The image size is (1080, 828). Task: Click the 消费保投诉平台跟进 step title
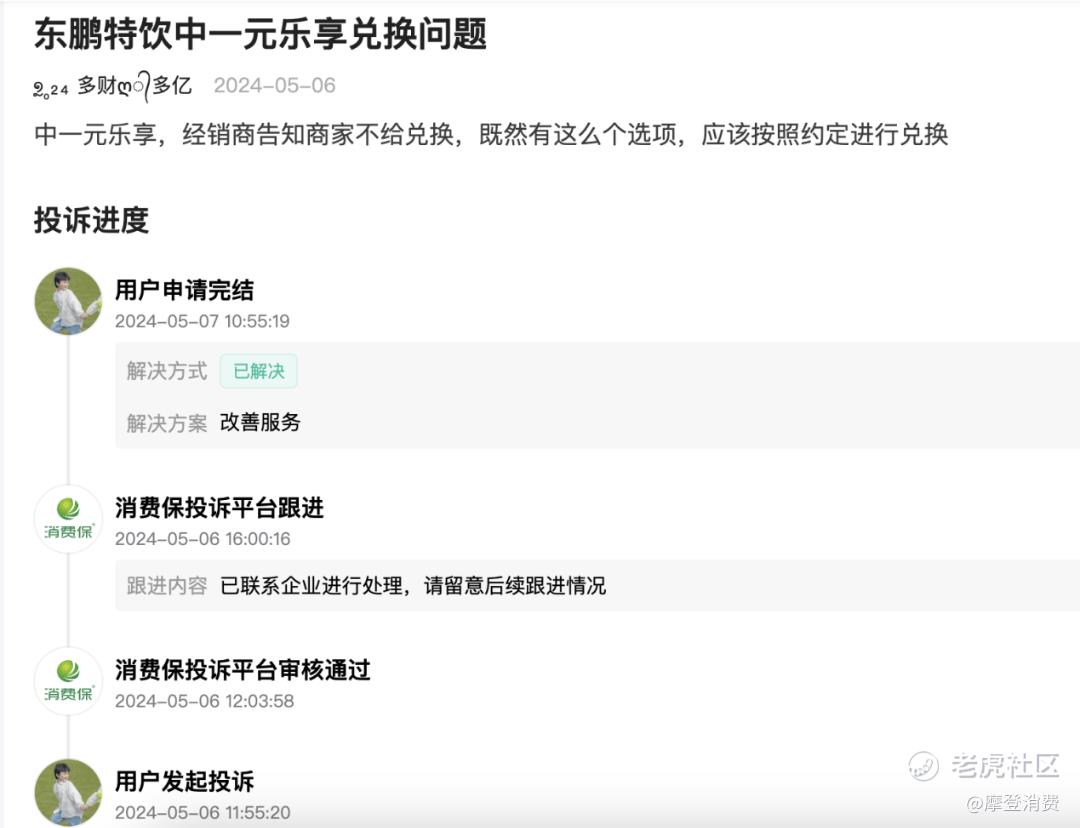point(219,508)
